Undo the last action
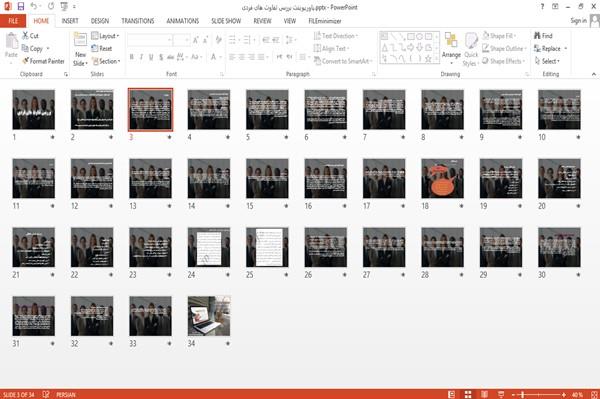 point(34,7)
